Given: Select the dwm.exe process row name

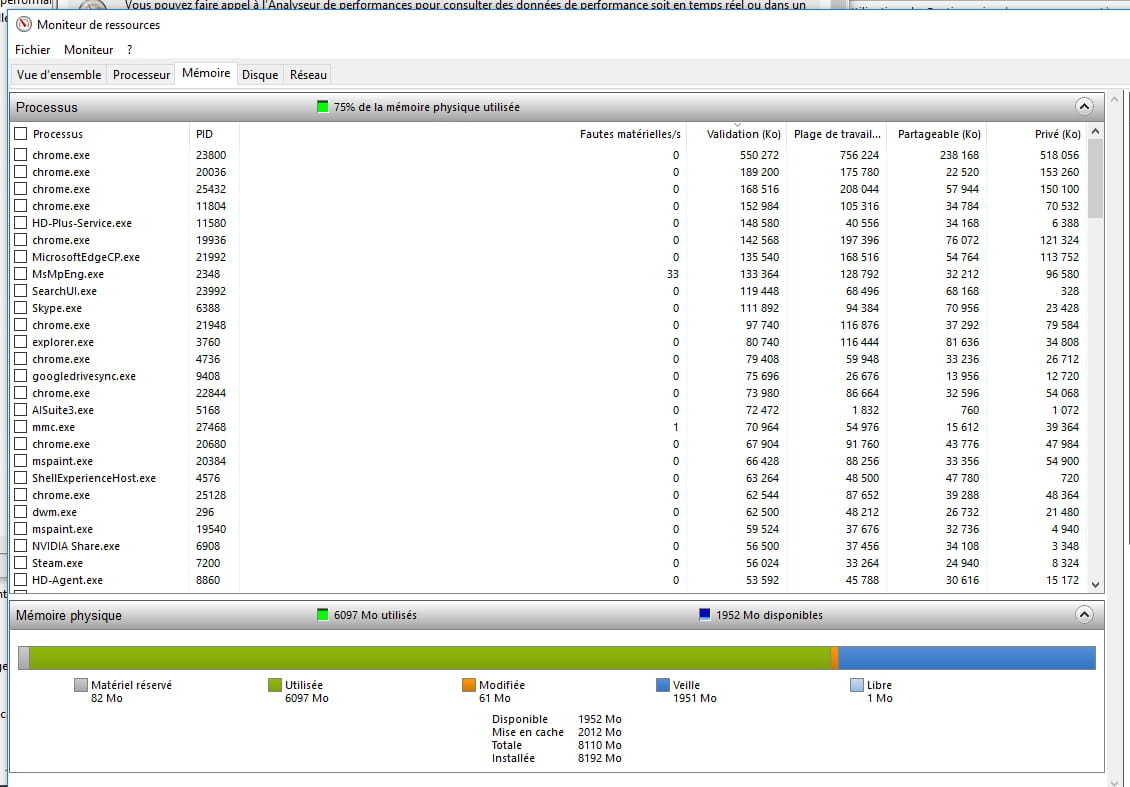Looking at the screenshot, I should coord(54,512).
